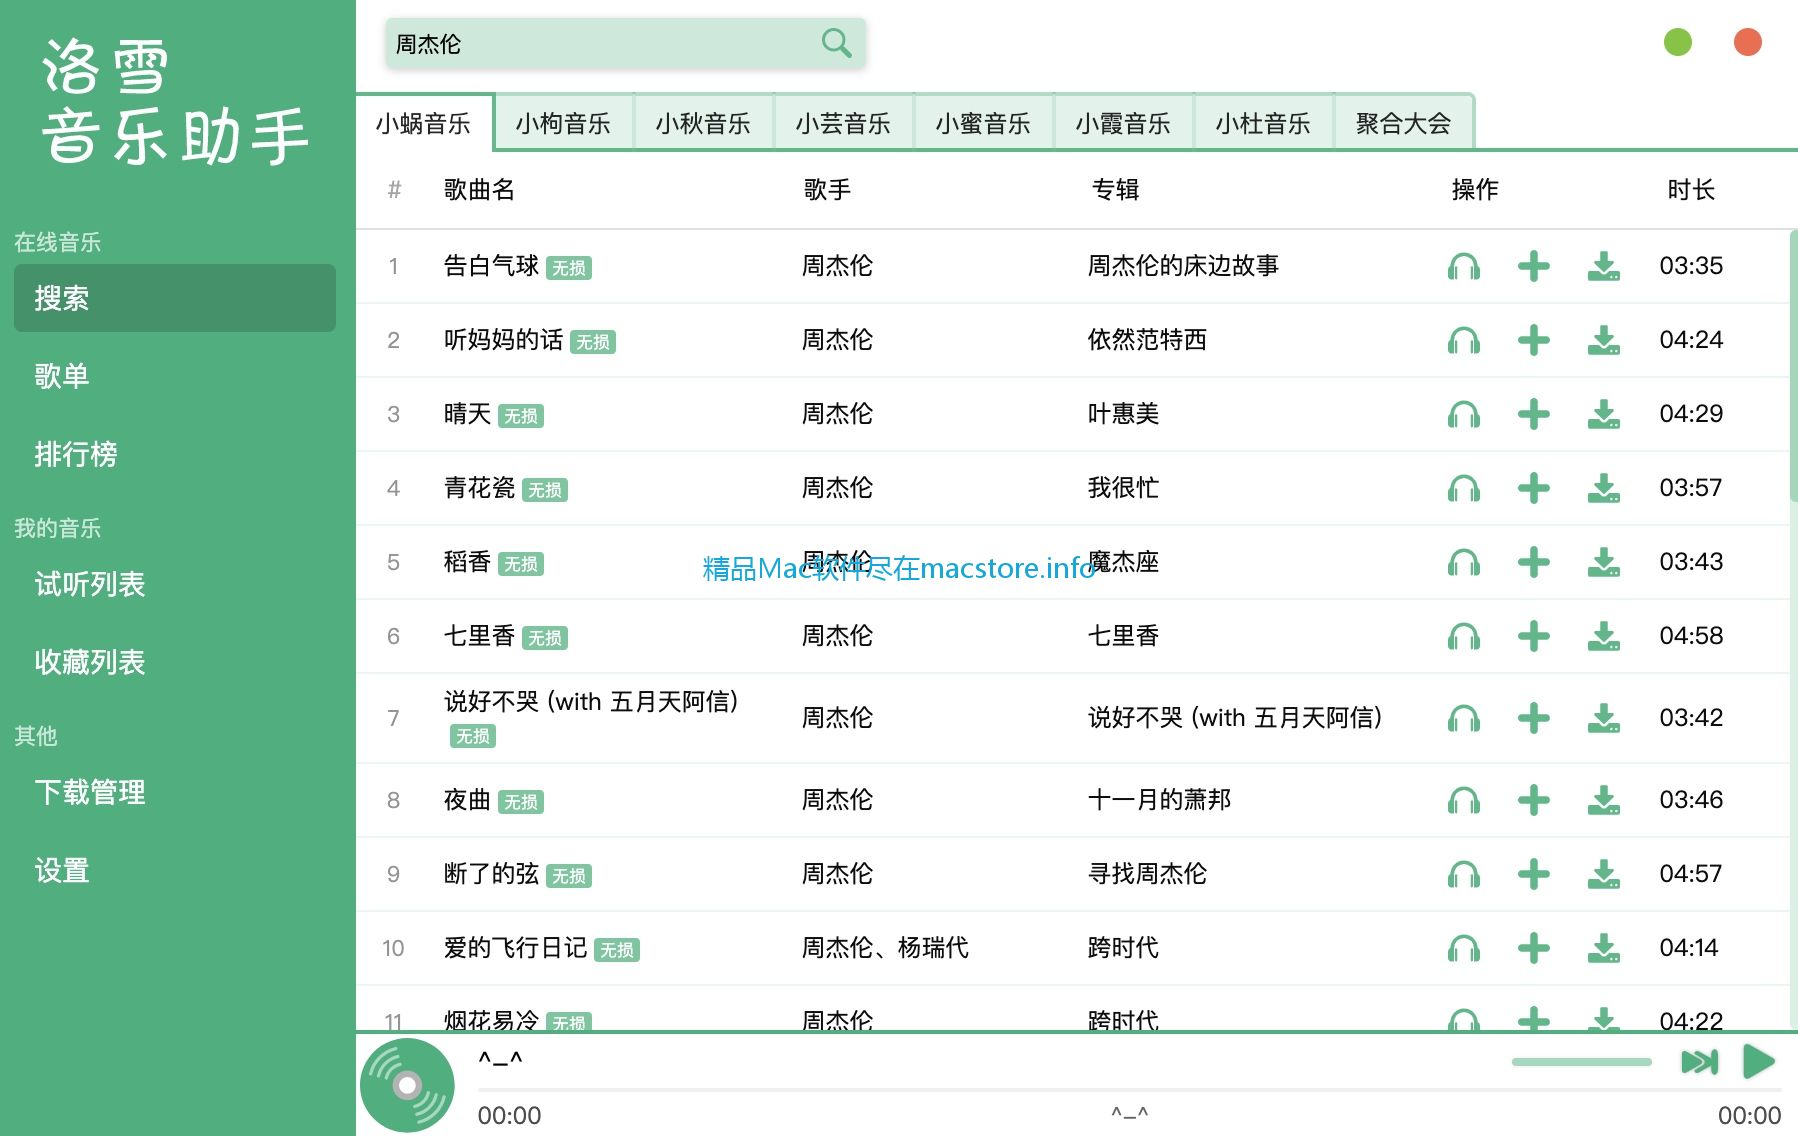The height and width of the screenshot is (1136, 1798).
Task: Switch to the 小芸音乐 source tab
Action: tap(843, 123)
